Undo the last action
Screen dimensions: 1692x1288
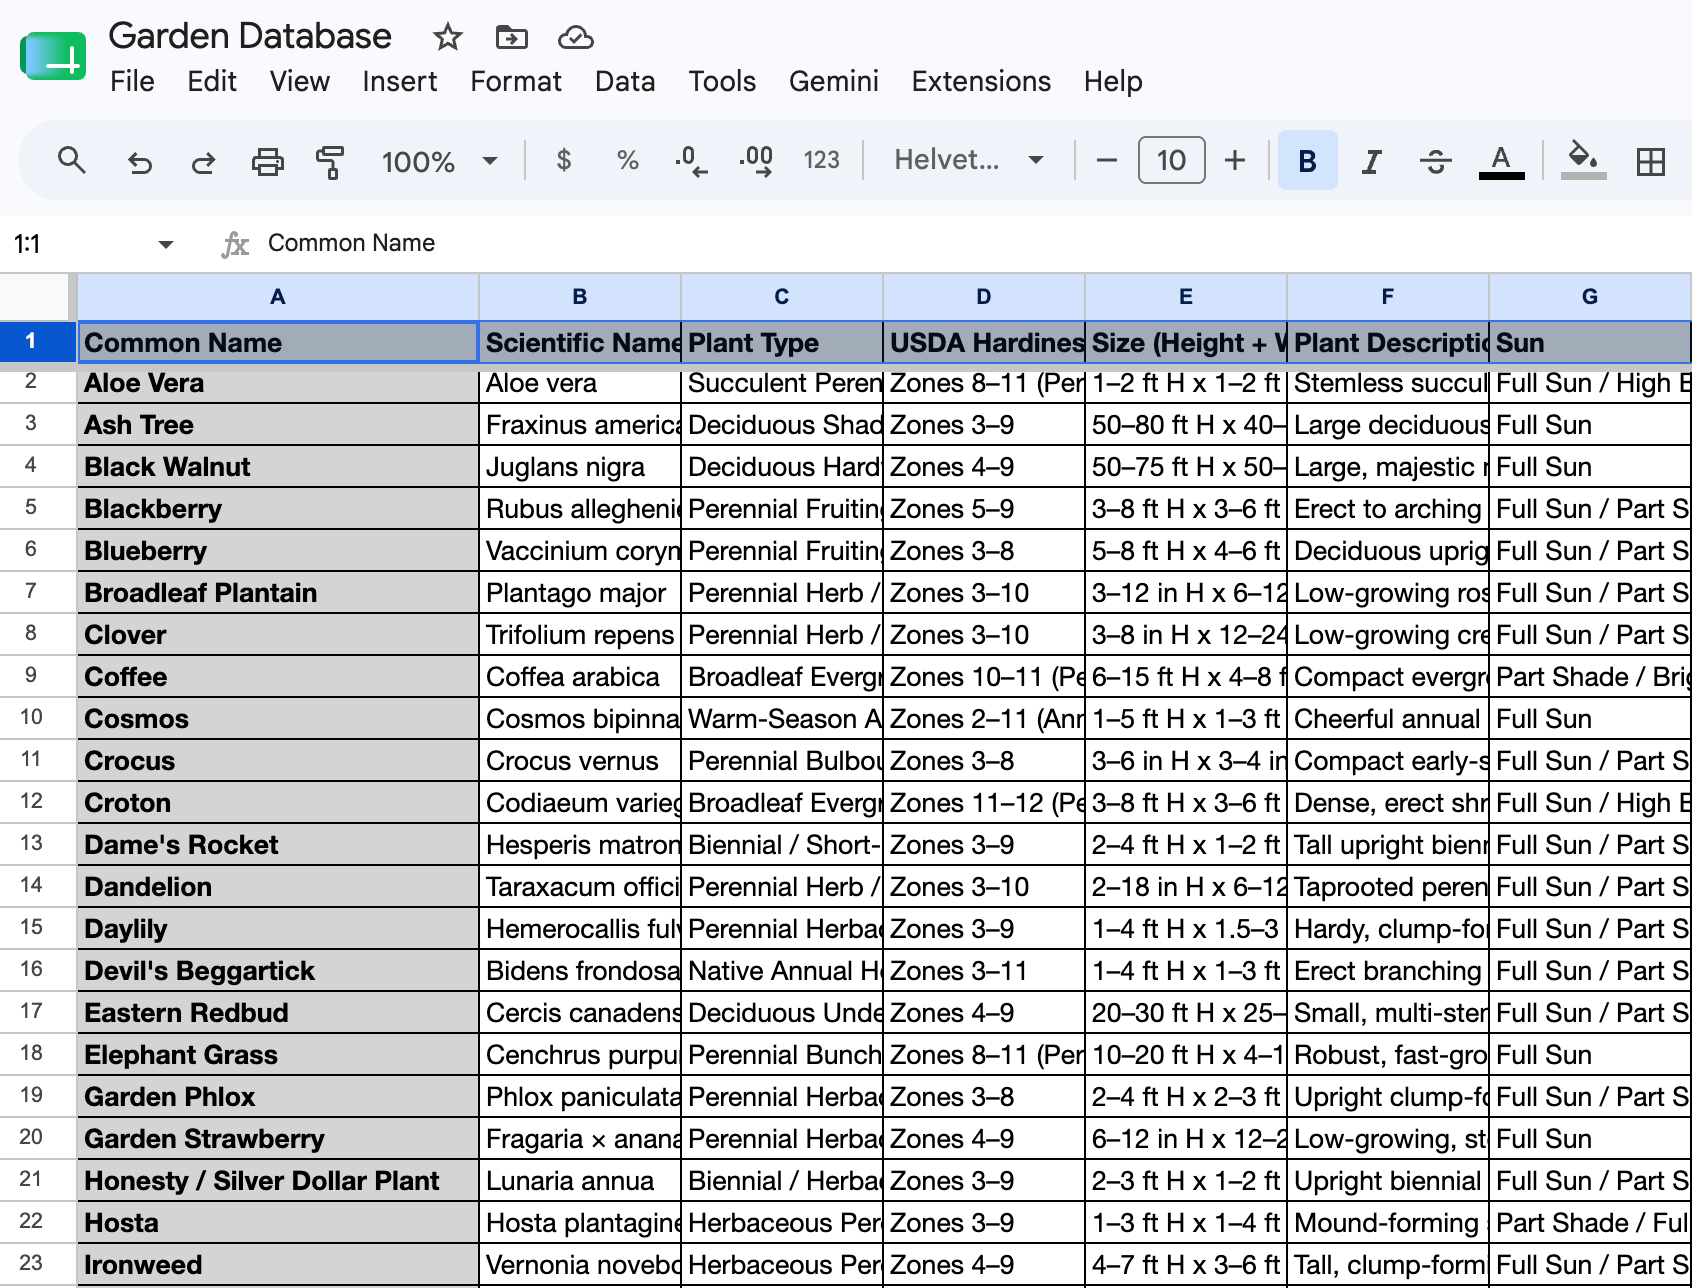tap(139, 161)
